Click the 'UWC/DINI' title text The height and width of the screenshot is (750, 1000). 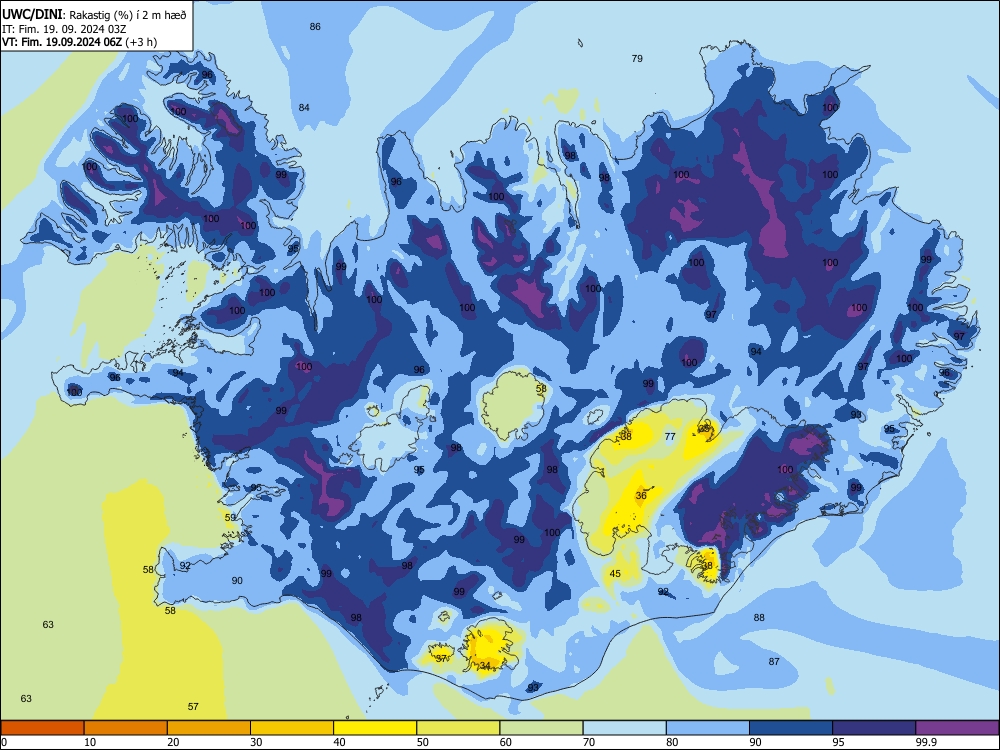click(32, 15)
